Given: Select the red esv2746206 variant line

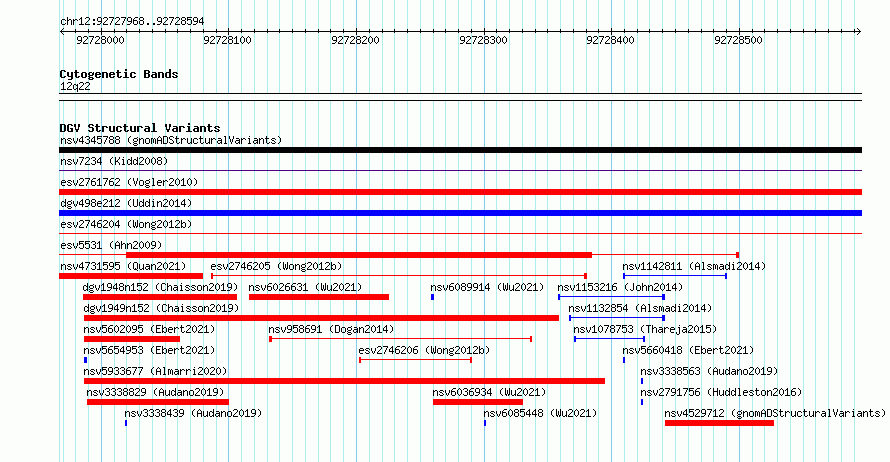Looking at the screenshot, I should click(415, 360).
